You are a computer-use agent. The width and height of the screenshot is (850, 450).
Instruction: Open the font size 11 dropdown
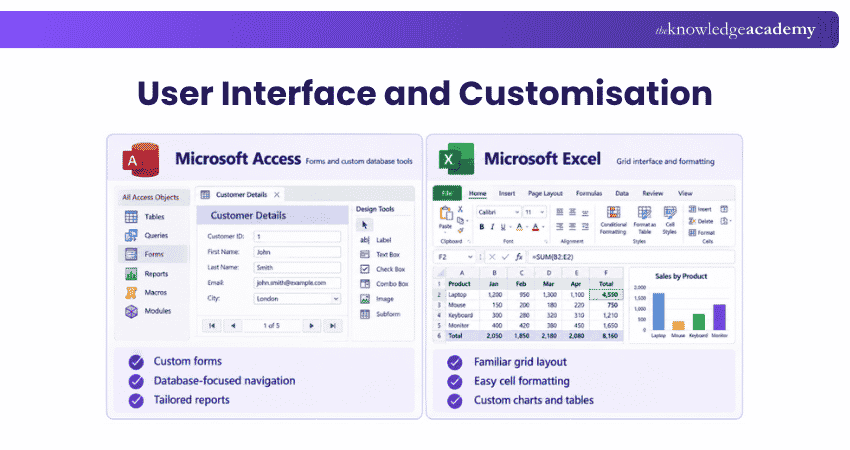[x=542, y=212]
